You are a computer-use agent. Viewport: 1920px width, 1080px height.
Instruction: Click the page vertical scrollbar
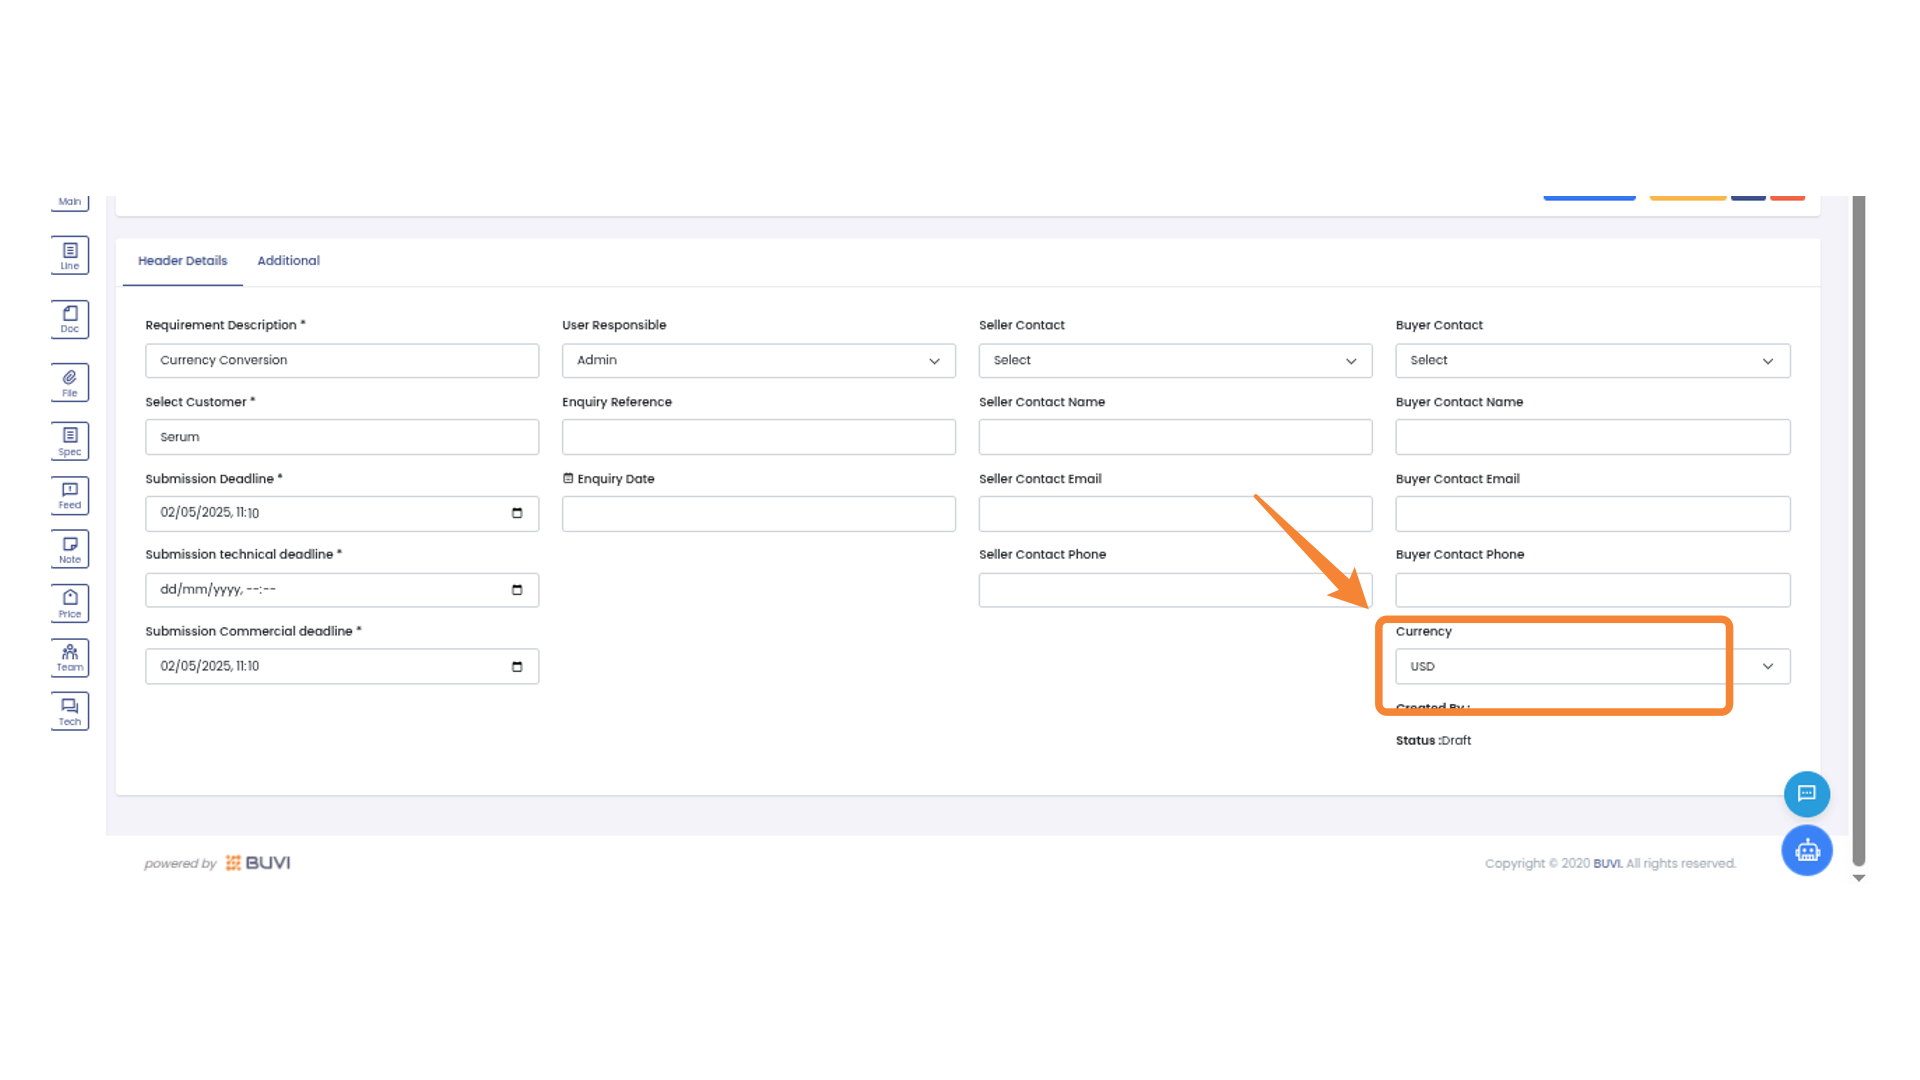(x=1858, y=530)
